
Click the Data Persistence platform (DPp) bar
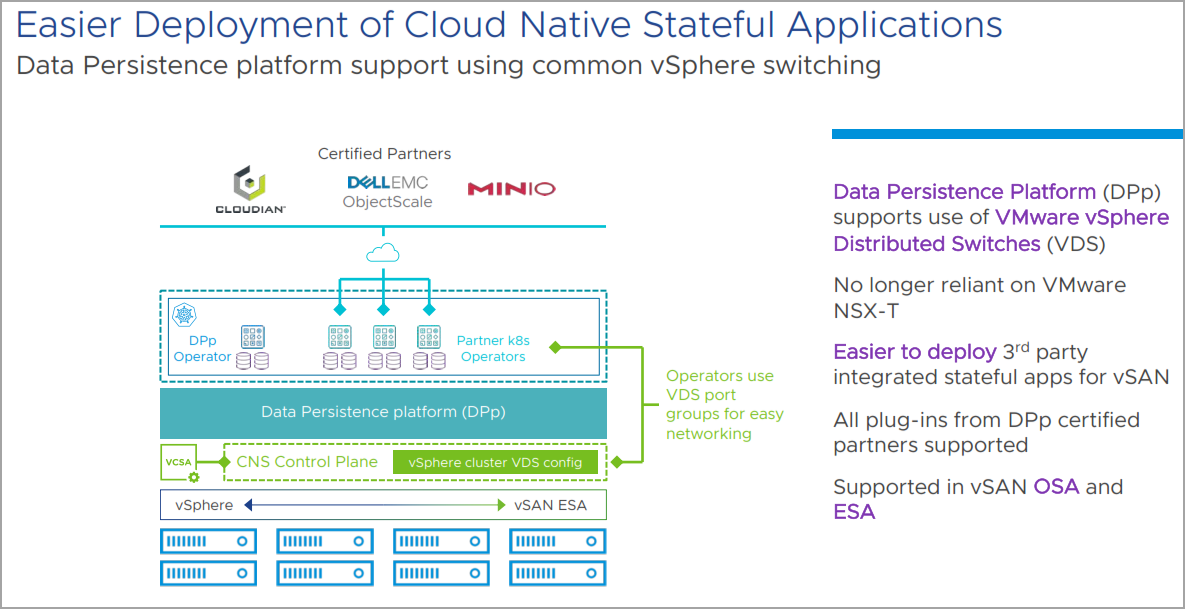point(383,412)
